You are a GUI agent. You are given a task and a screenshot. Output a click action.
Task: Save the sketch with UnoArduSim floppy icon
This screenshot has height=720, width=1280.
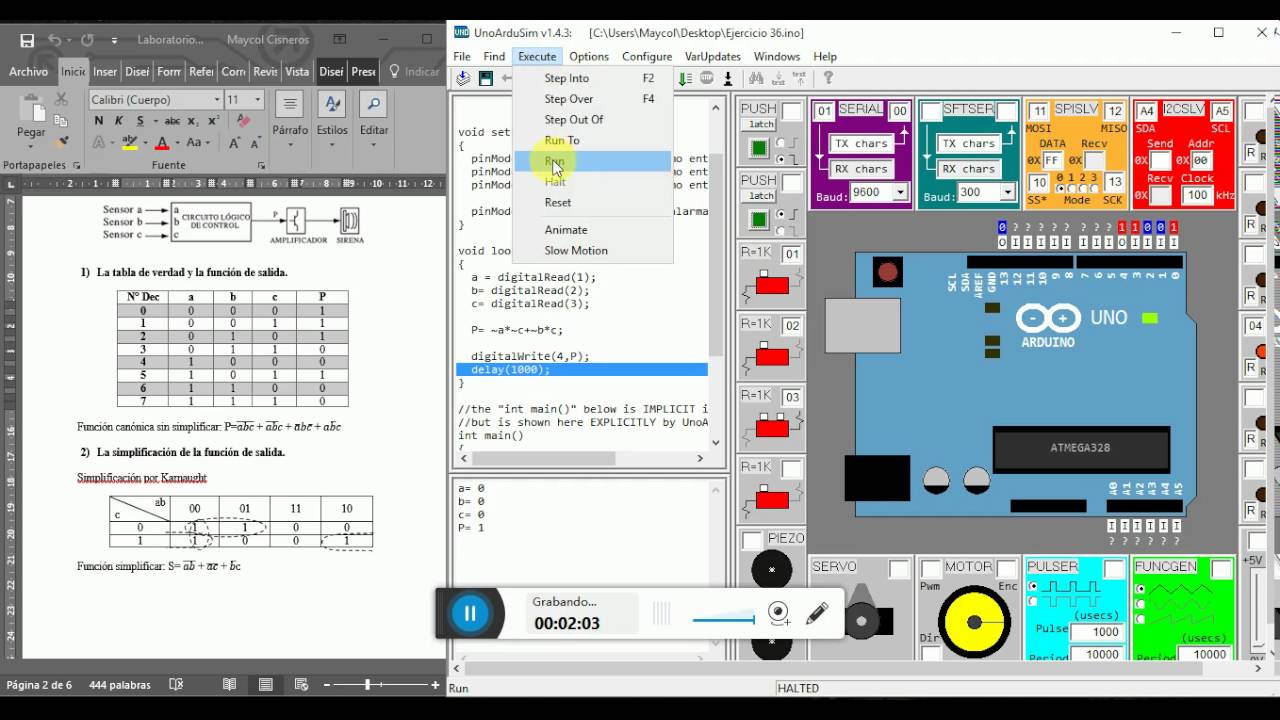(x=486, y=78)
